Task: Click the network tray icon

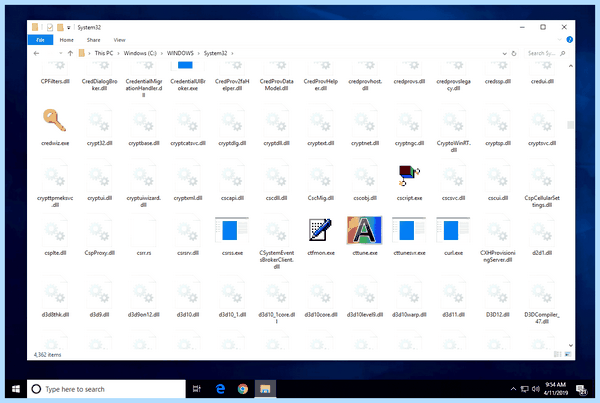Action: pos(525,389)
